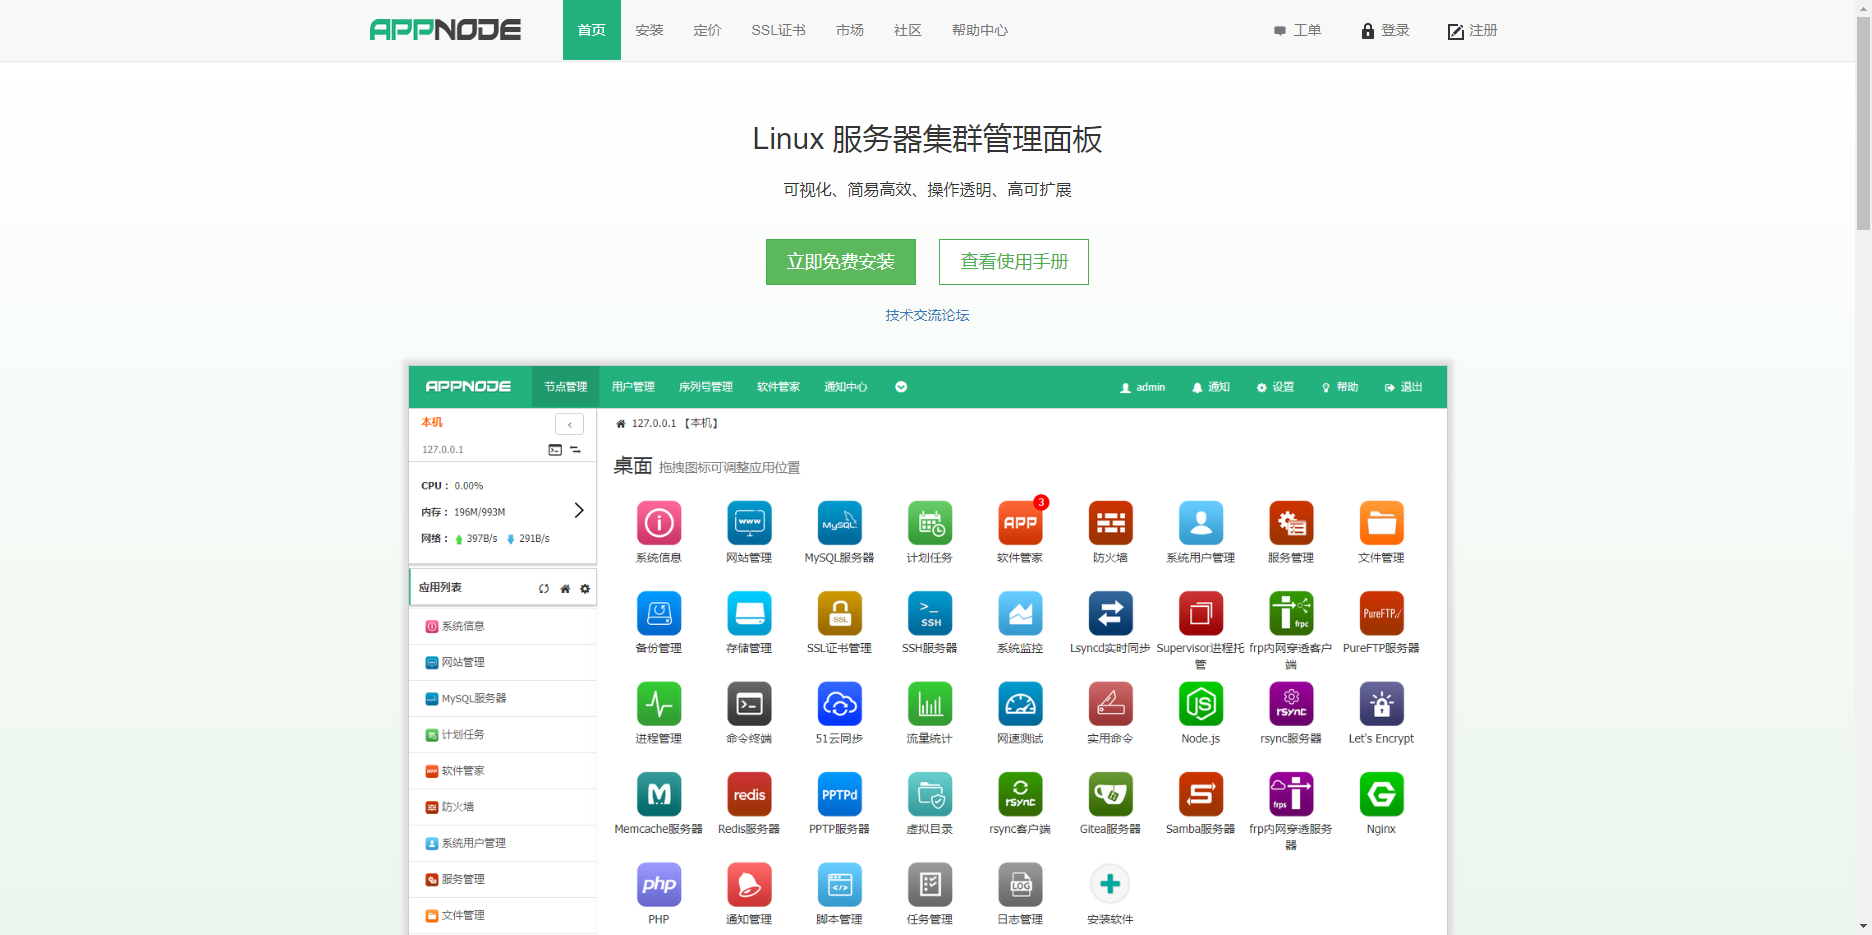Viewport: 1872px width, 935px height.
Task: Click the home icon in 应用列表 header
Action: [565, 589]
